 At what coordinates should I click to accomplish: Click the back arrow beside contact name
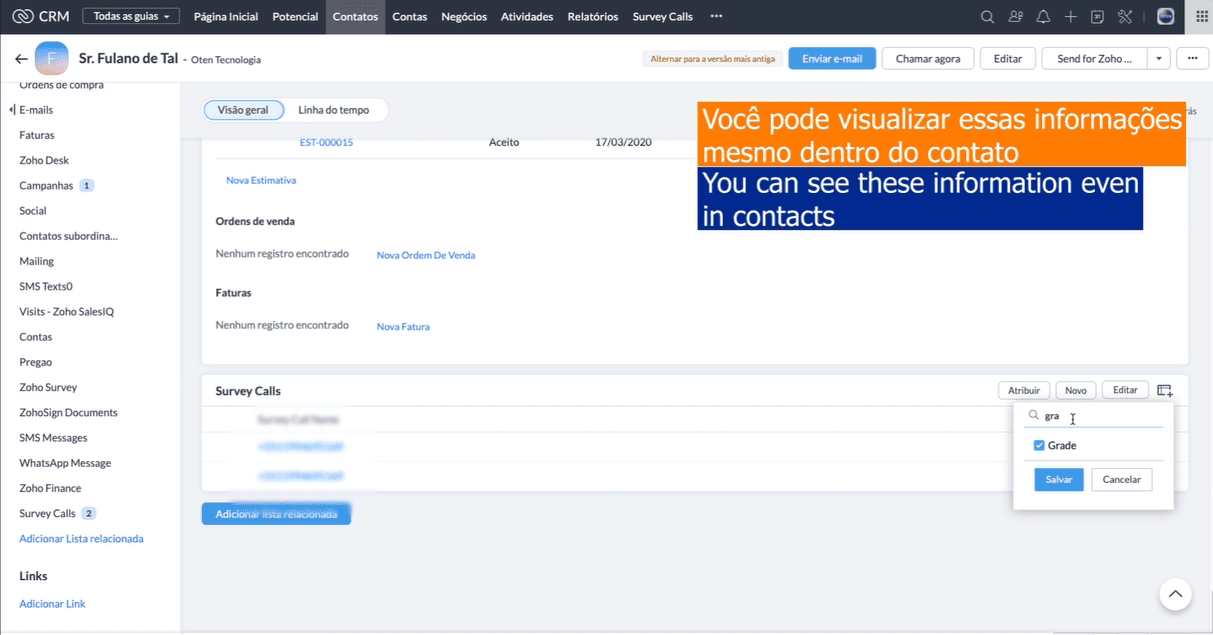[21, 59]
